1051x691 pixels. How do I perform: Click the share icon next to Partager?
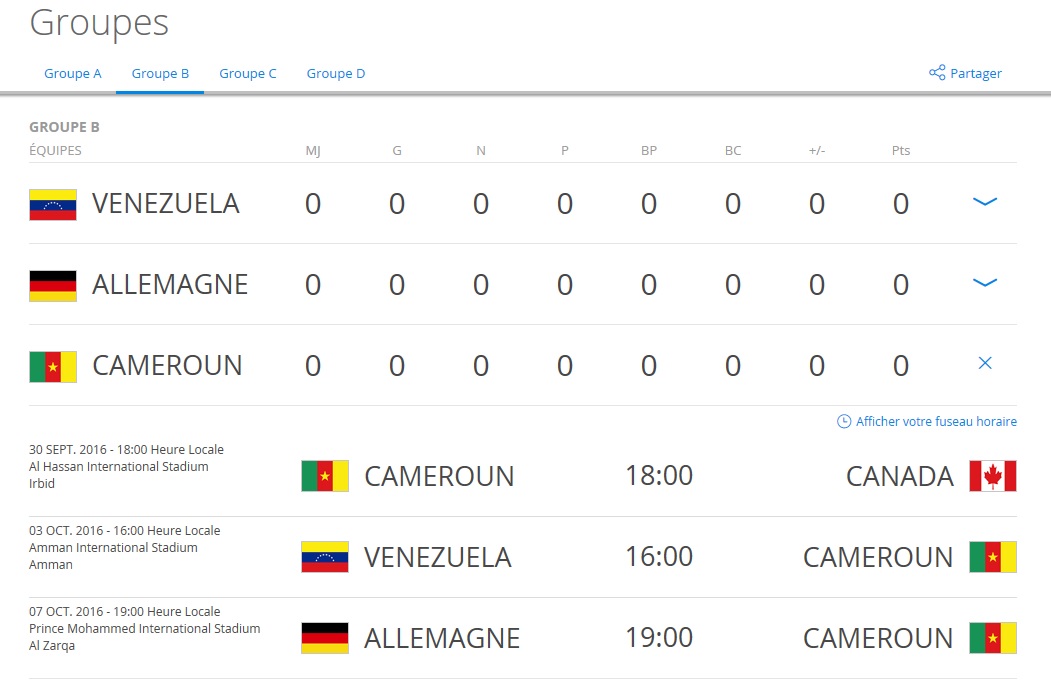937,73
